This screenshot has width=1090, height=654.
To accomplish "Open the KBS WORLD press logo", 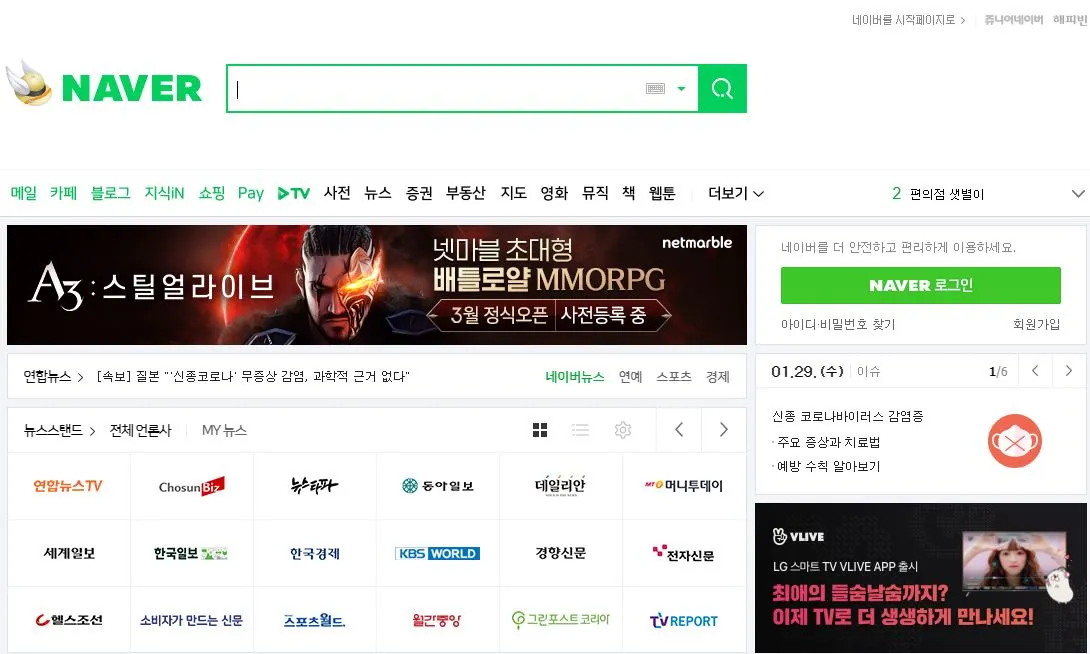I will 437,553.
